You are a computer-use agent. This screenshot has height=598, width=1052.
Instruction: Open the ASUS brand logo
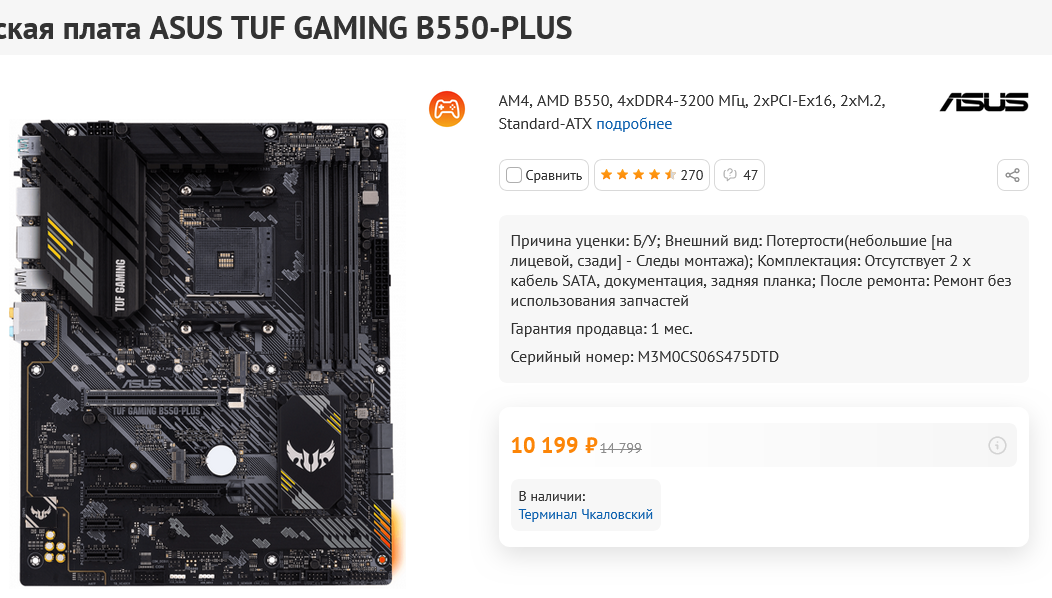(984, 102)
